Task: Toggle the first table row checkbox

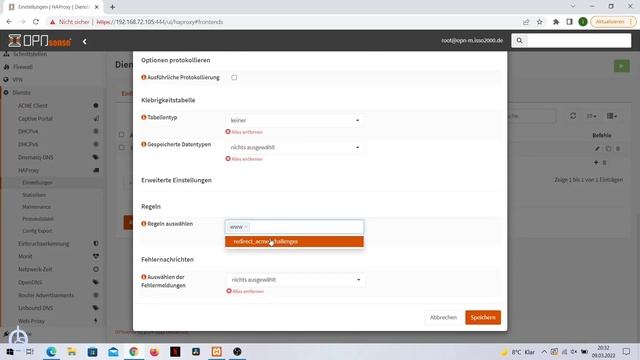Action: 121,148
